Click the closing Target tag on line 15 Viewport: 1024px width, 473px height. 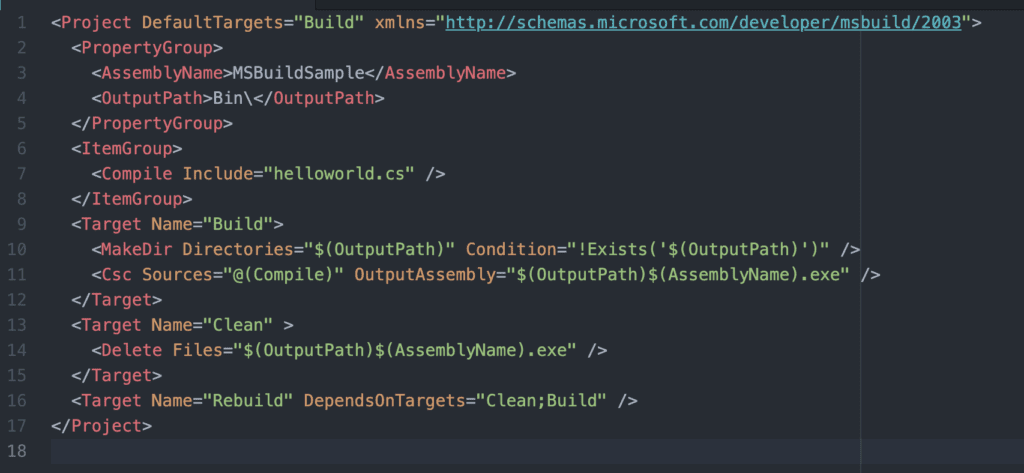(117, 376)
